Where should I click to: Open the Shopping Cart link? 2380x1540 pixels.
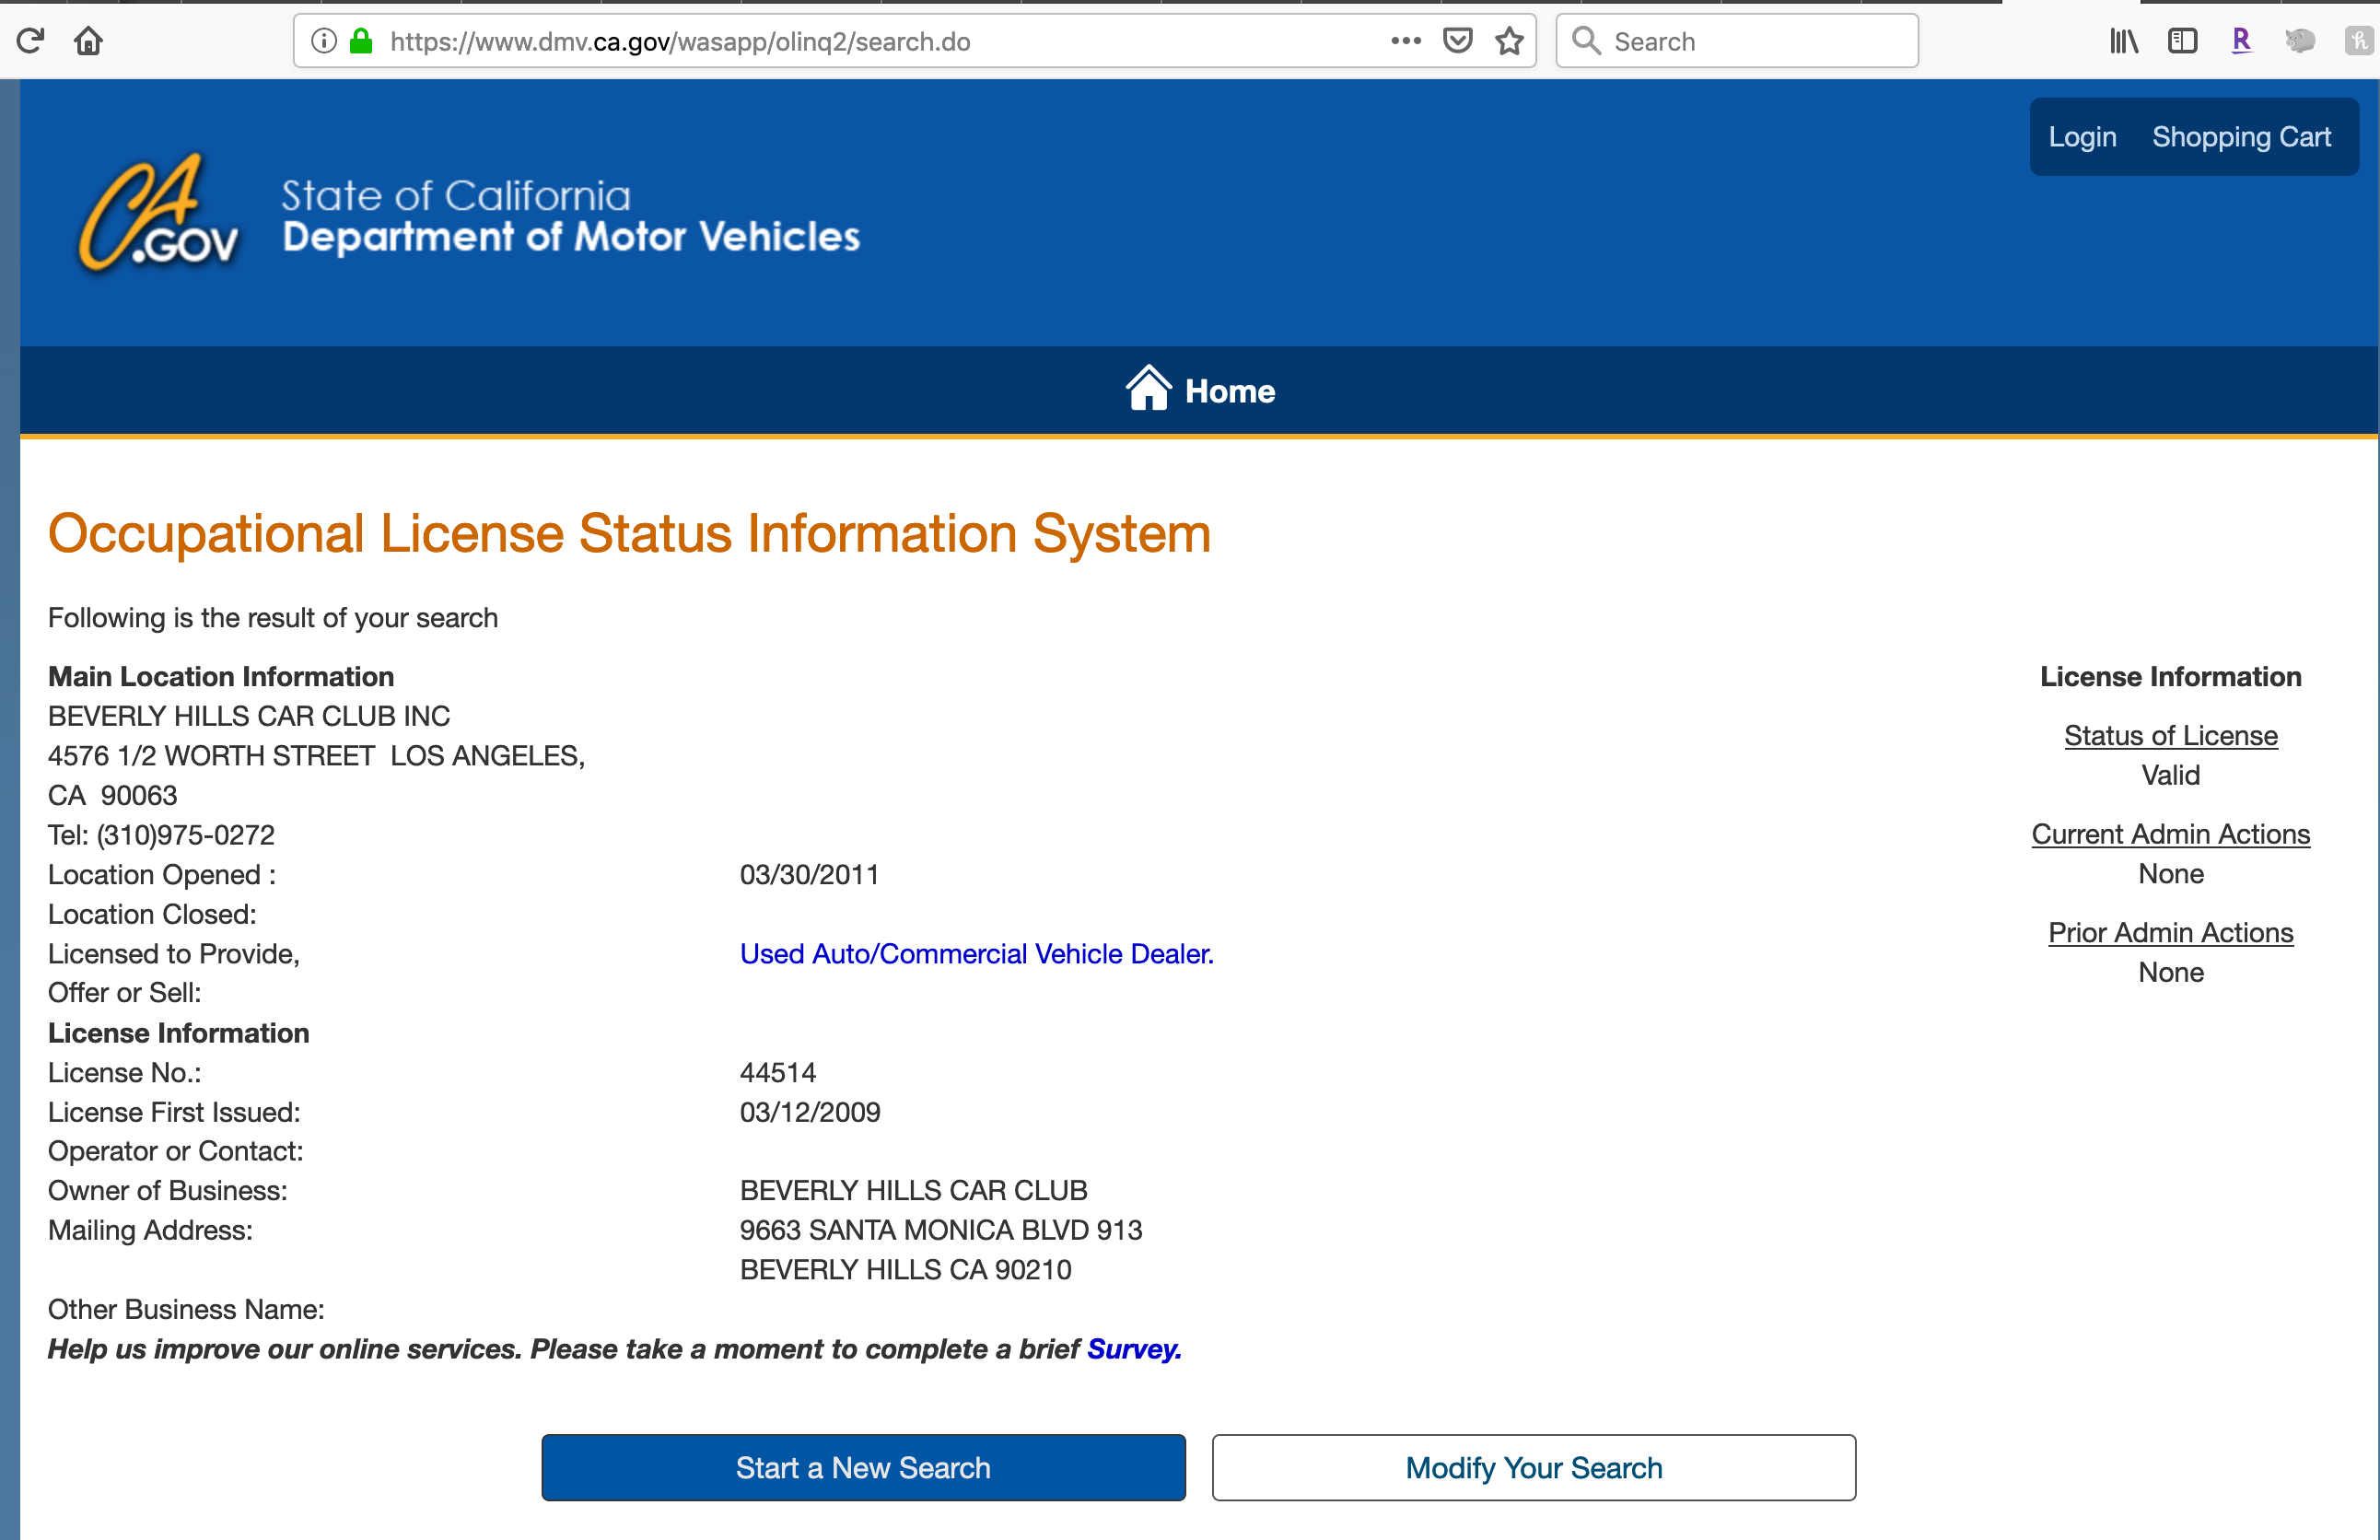[2241, 137]
